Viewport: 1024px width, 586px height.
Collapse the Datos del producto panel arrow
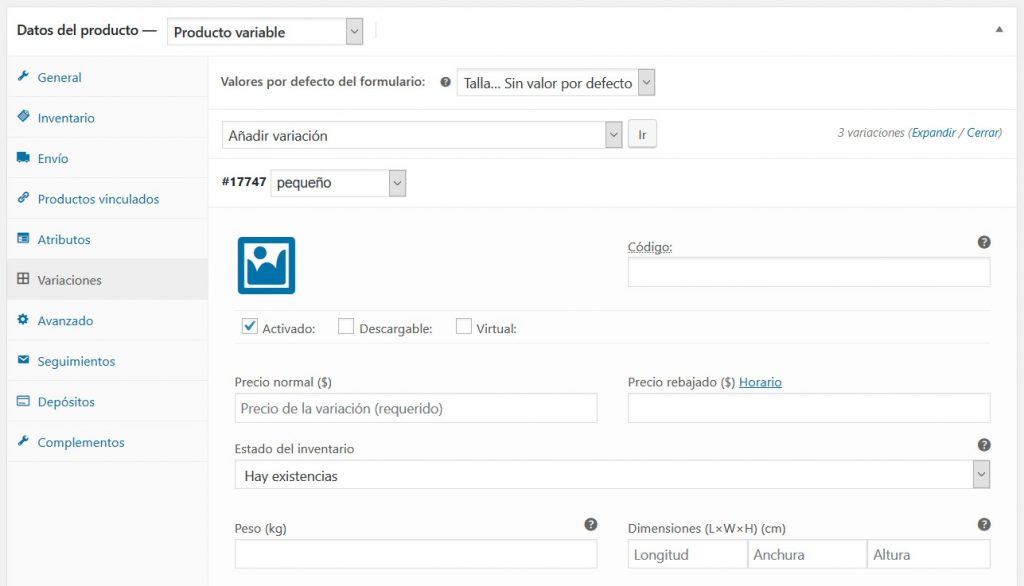(998, 30)
